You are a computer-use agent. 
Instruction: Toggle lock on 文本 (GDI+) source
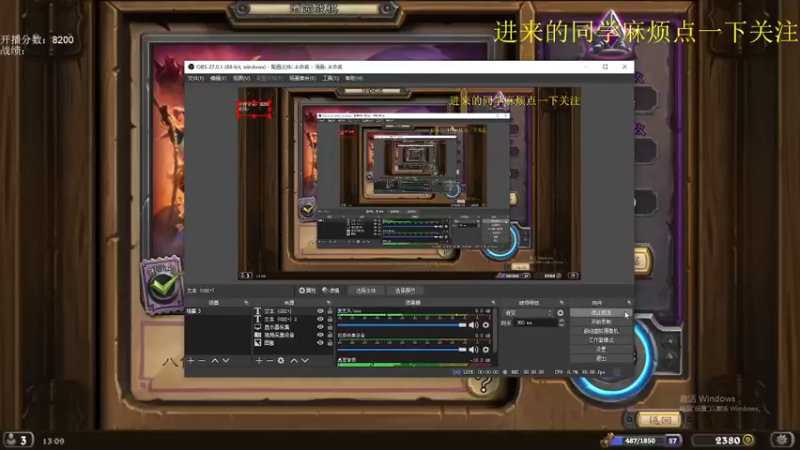[330, 311]
